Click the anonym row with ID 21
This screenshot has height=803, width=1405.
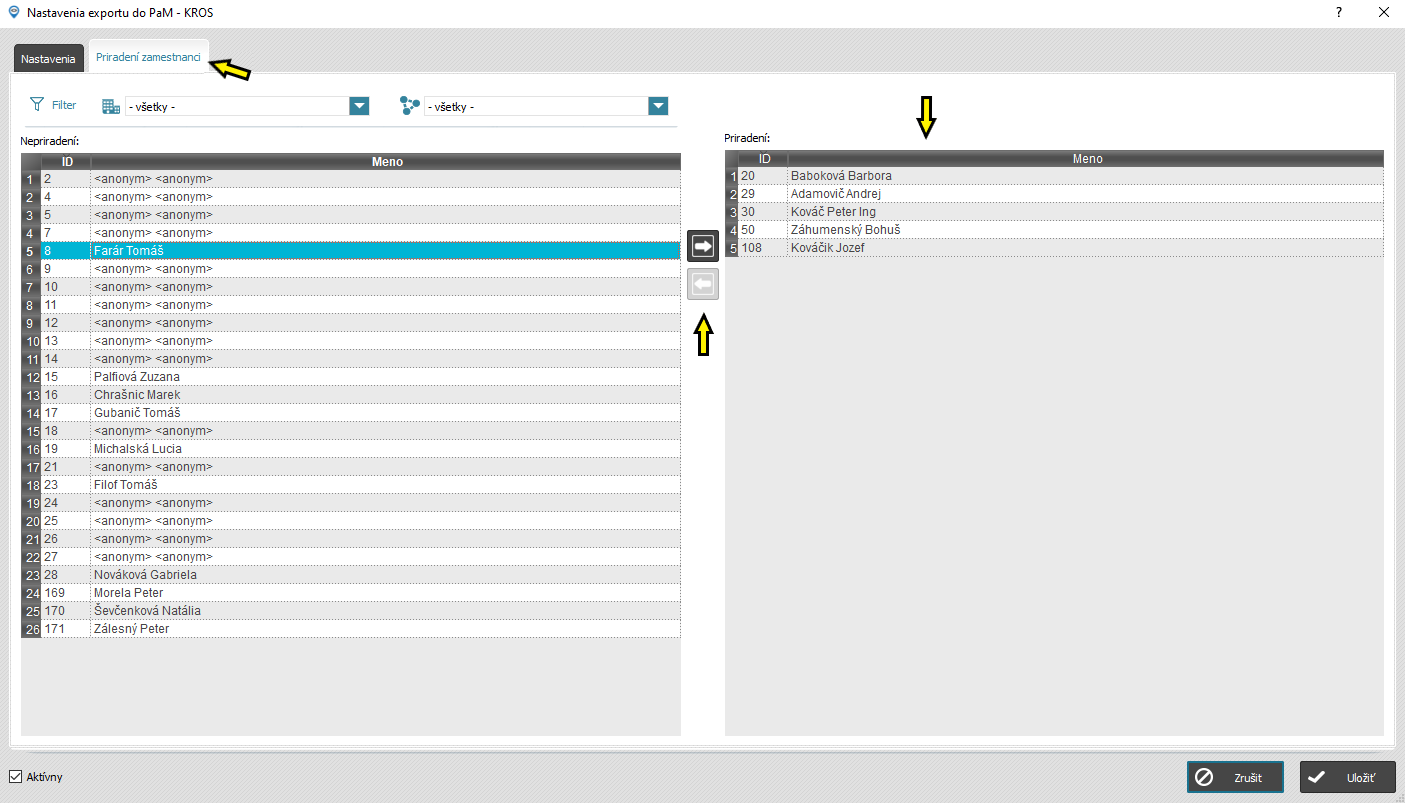coord(351,467)
